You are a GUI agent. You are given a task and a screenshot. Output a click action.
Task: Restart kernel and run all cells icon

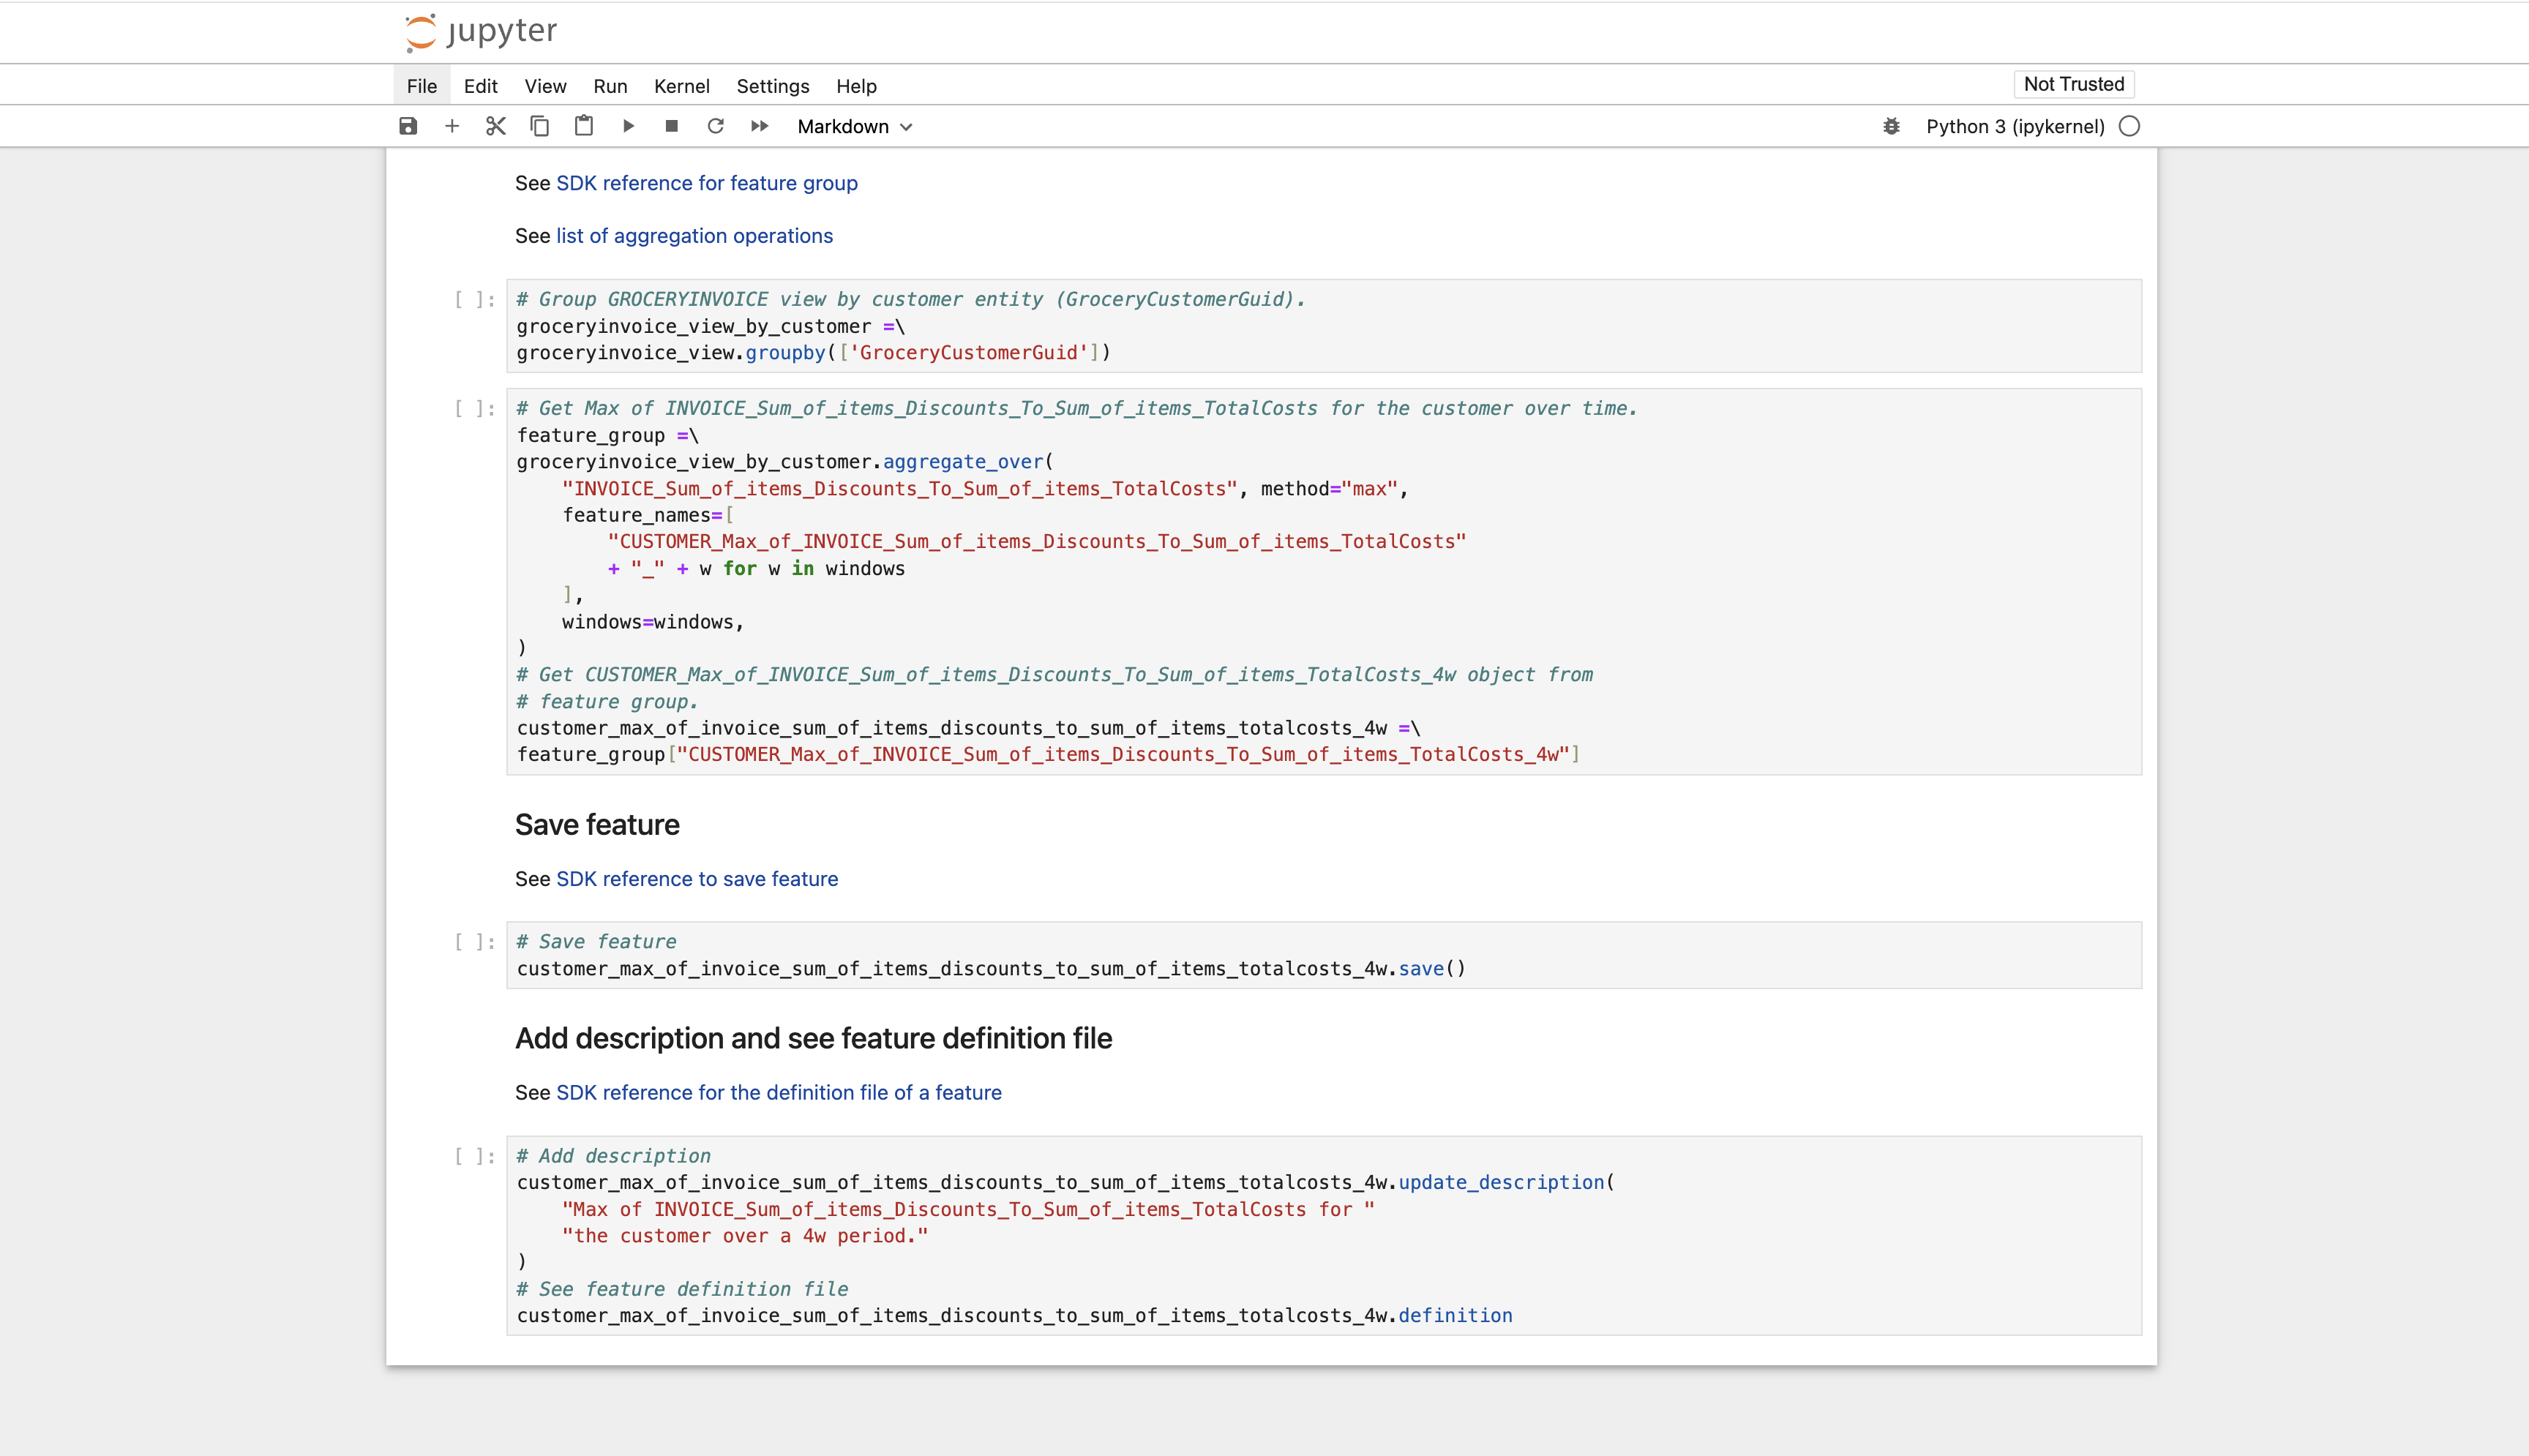tap(760, 126)
